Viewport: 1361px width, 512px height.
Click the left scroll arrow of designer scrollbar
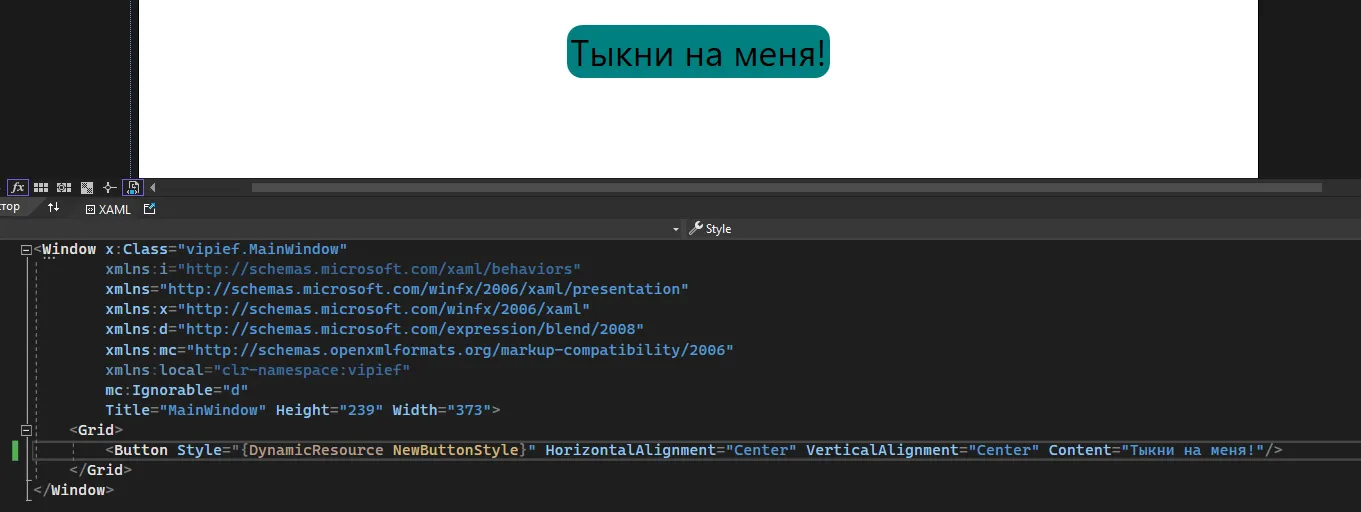pyautogui.click(x=153, y=187)
